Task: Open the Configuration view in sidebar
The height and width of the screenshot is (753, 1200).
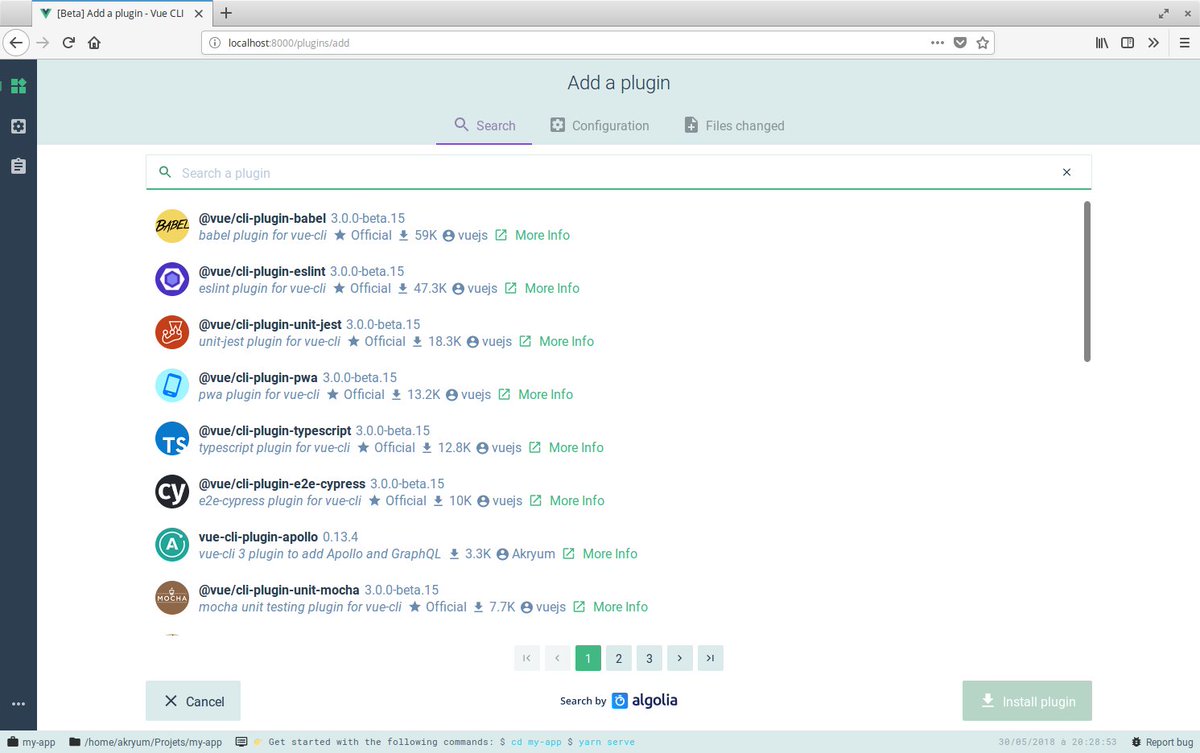Action: coord(18,126)
